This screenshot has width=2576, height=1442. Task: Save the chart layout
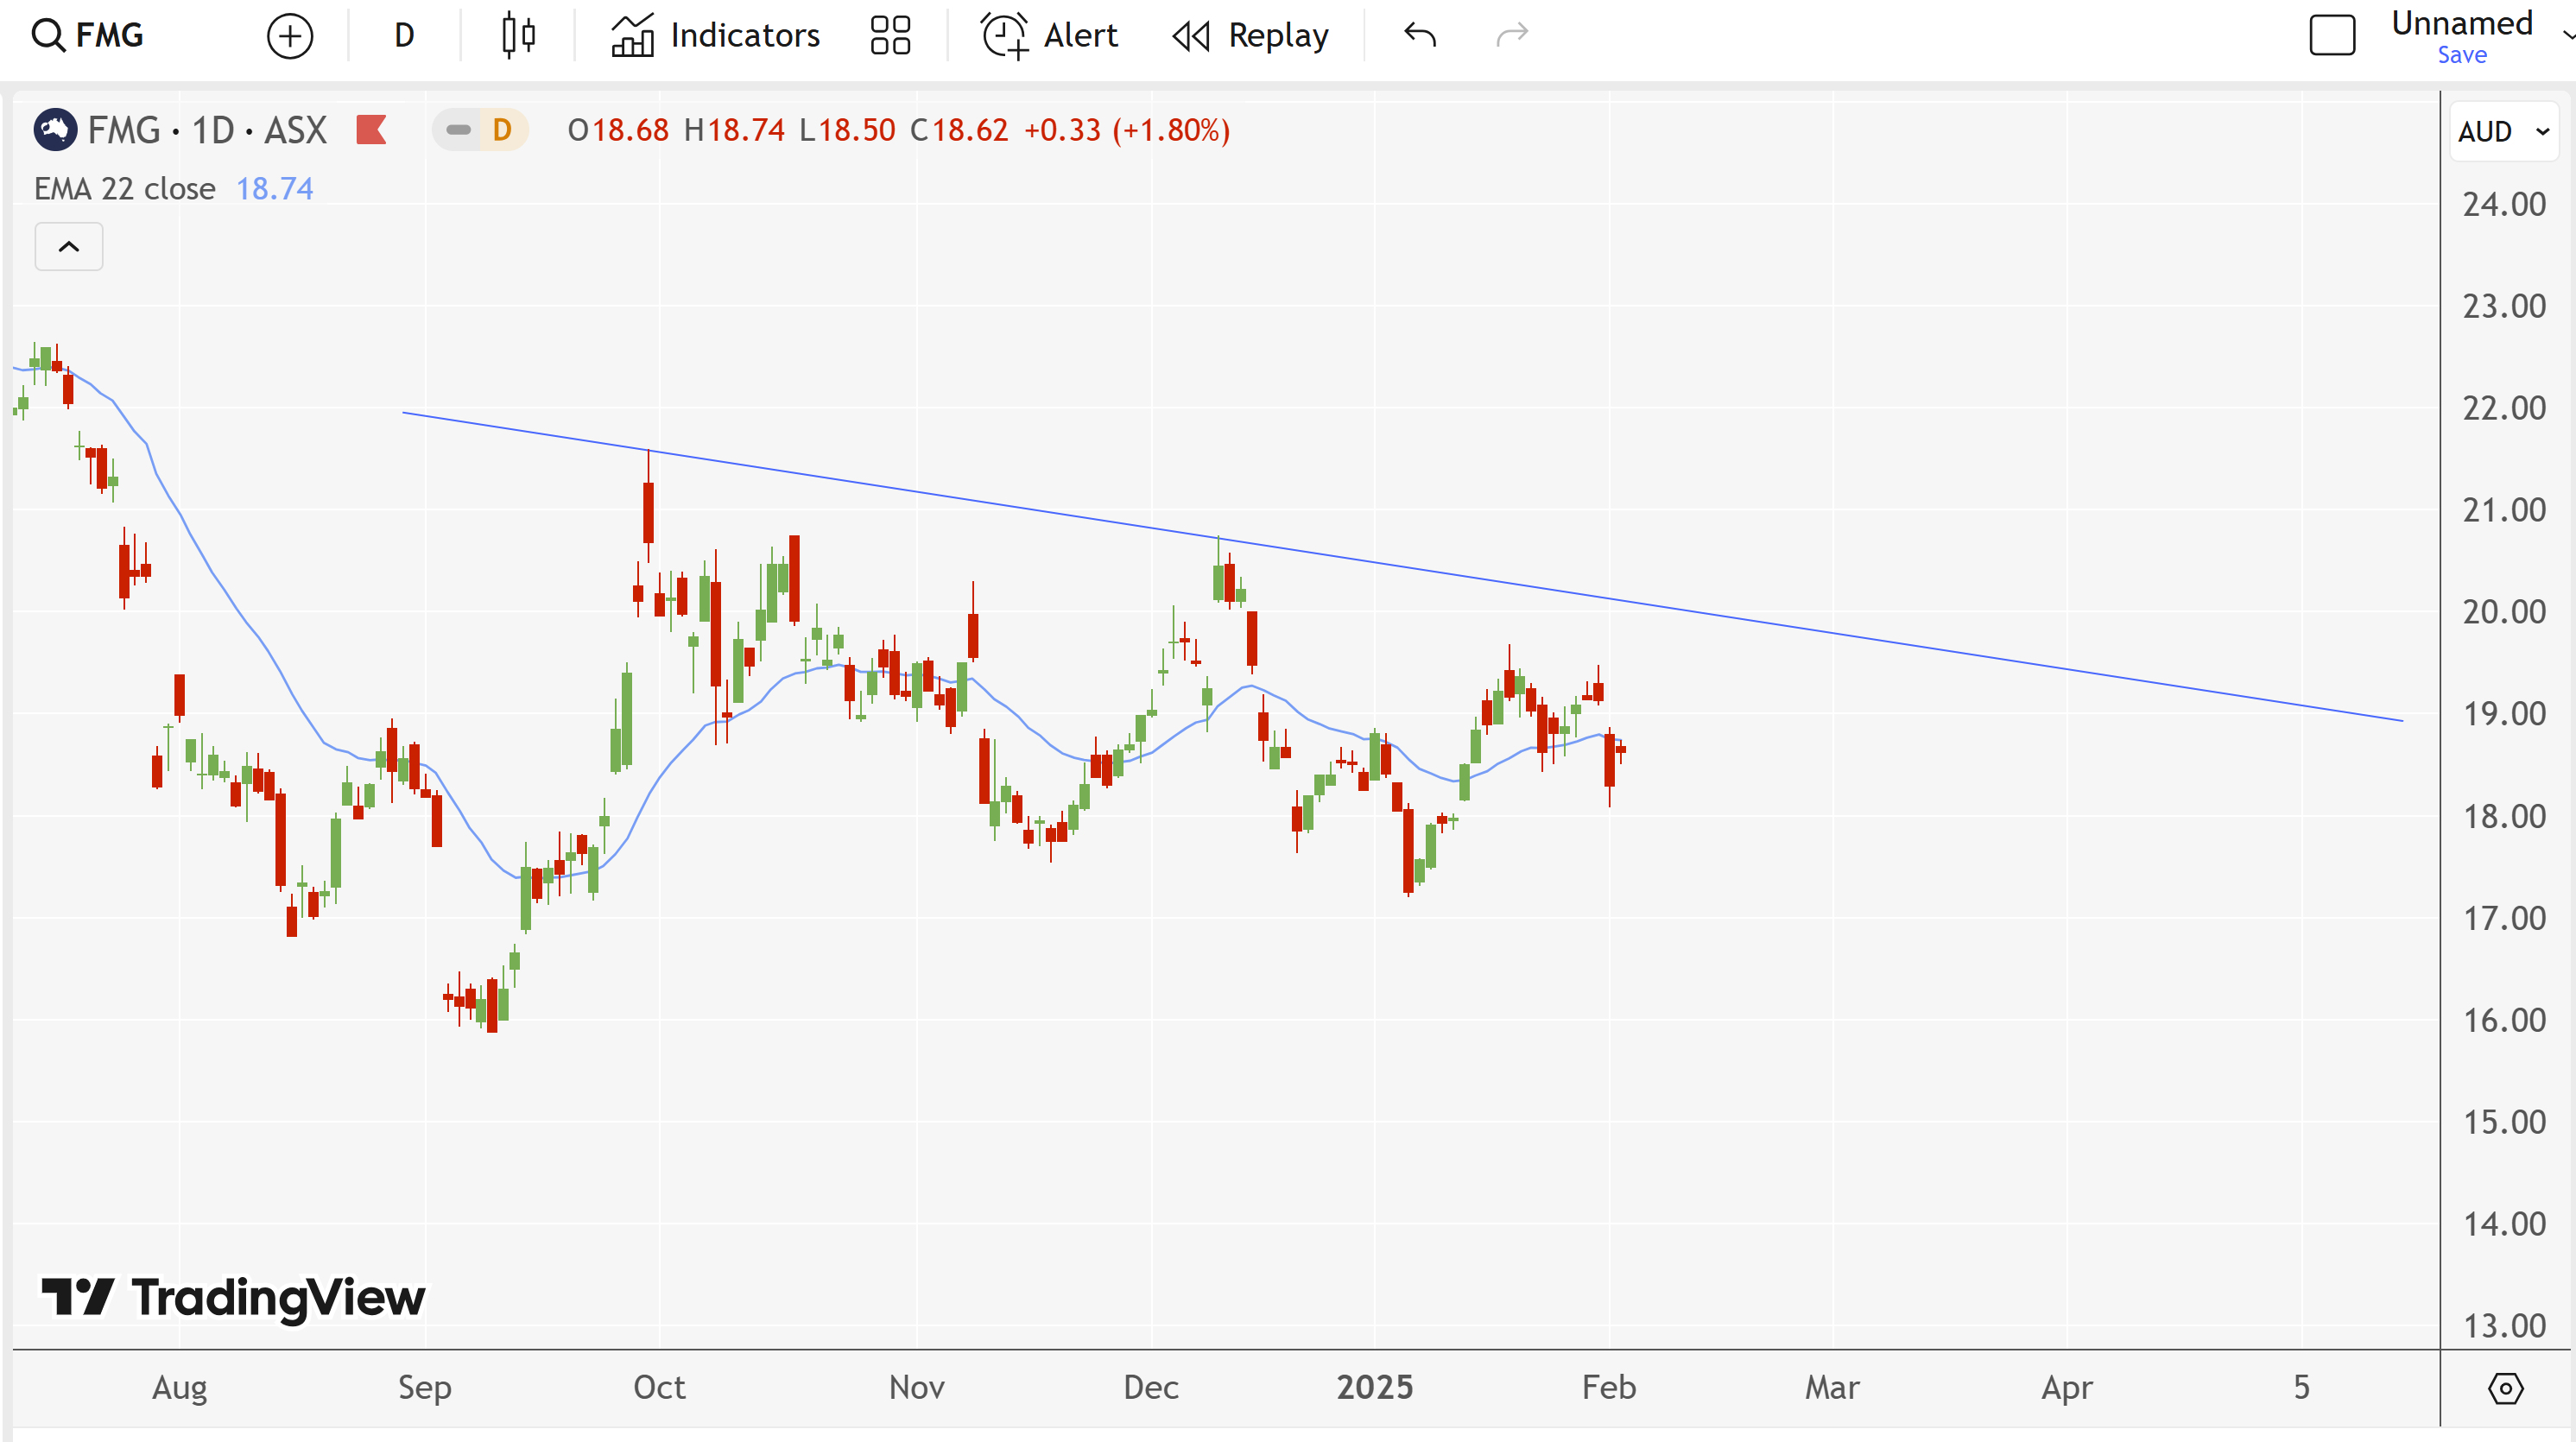tap(2462, 56)
